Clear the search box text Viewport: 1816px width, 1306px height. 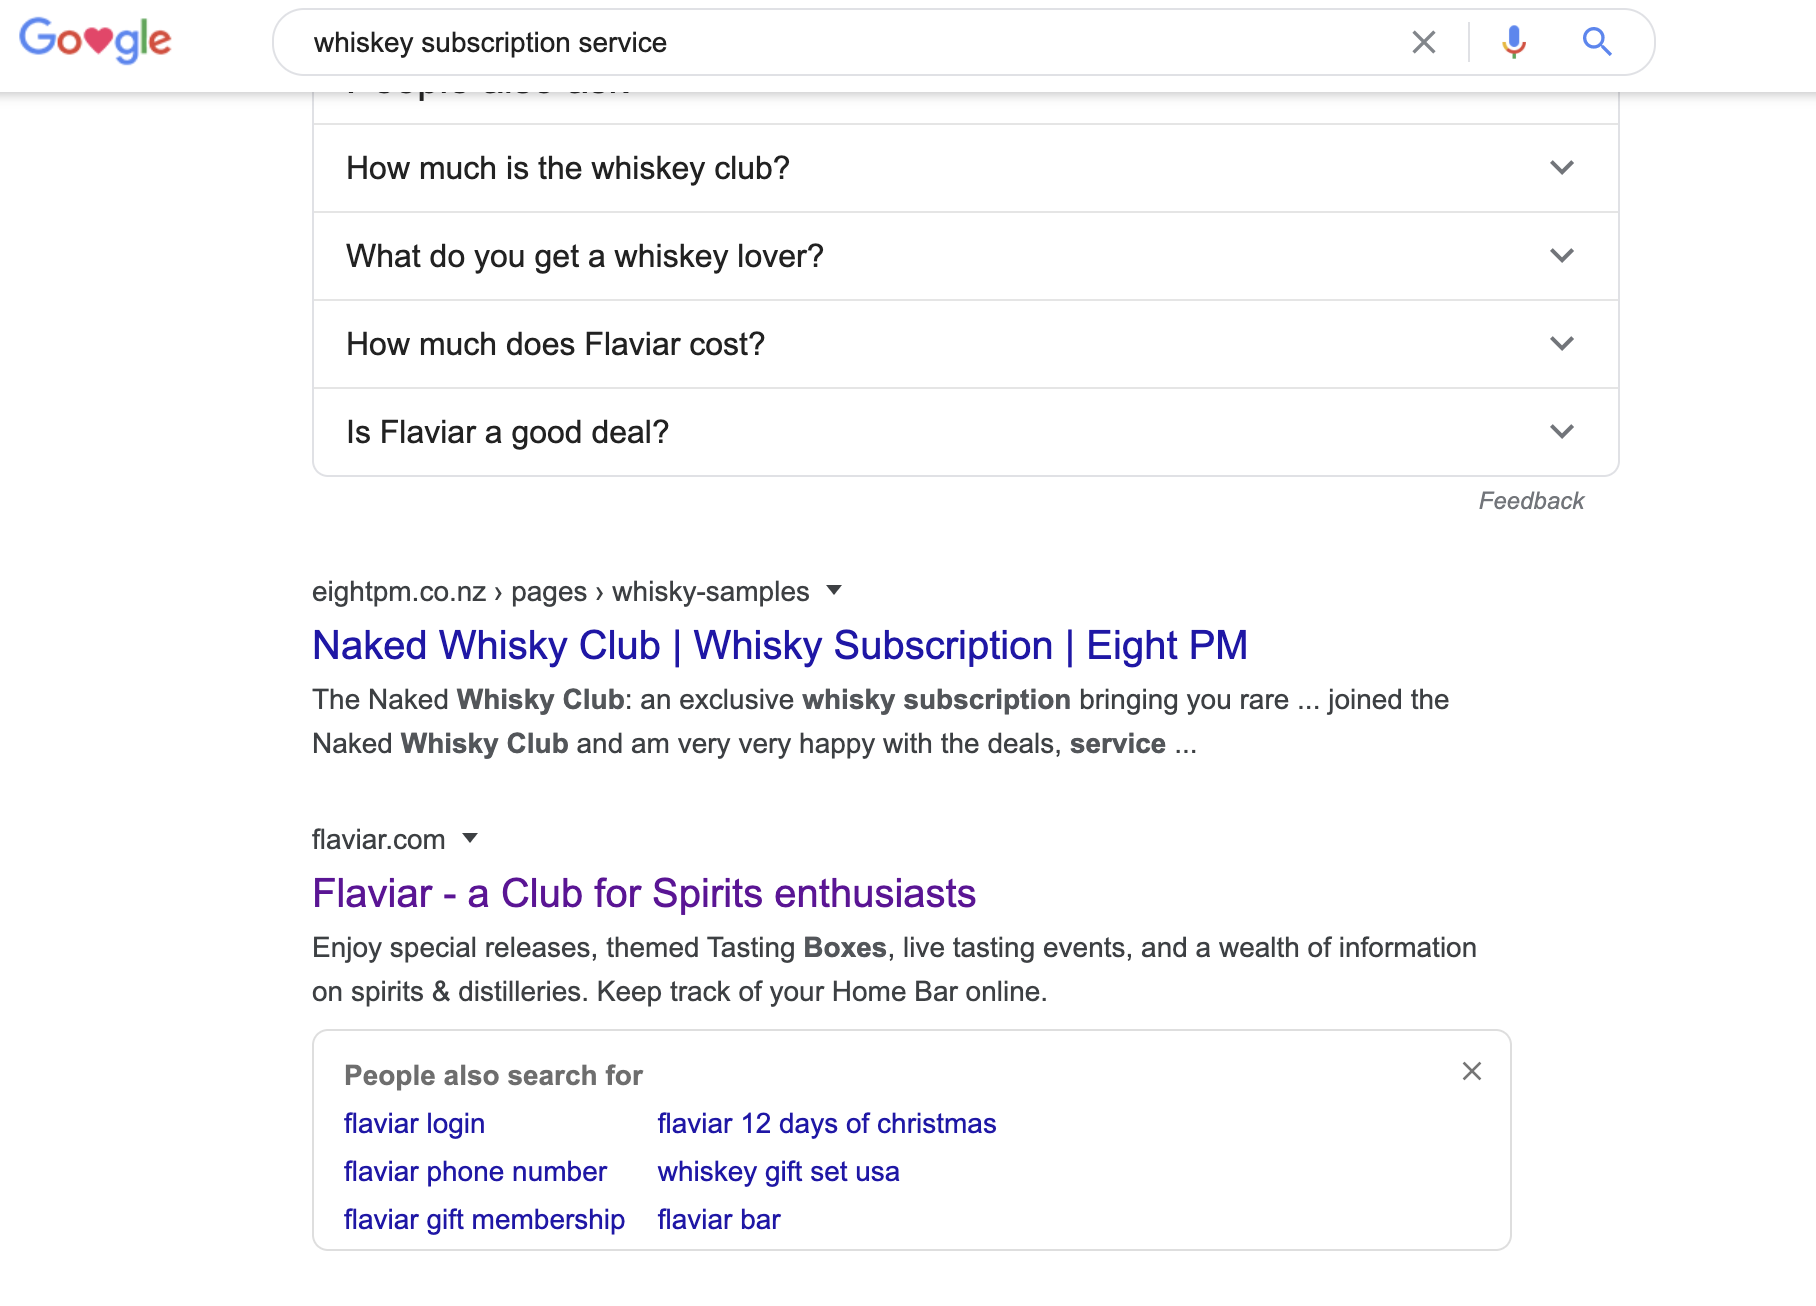[1423, 42]
